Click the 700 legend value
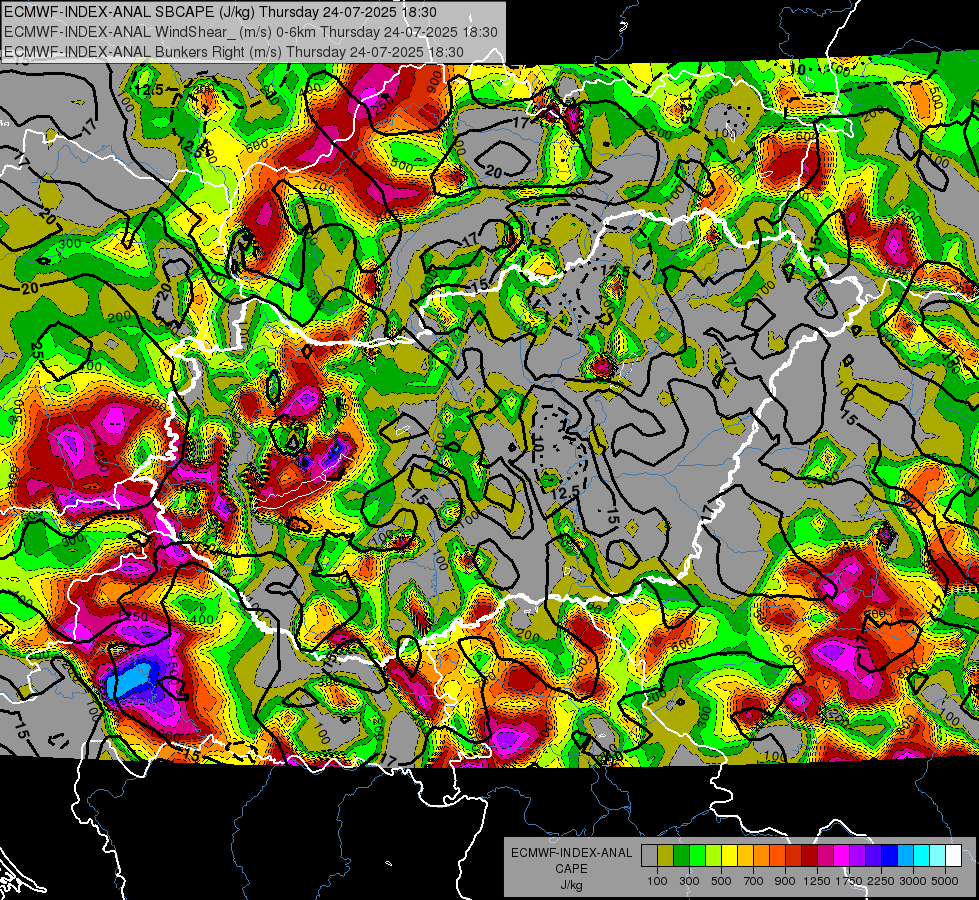 click(754, 881)
